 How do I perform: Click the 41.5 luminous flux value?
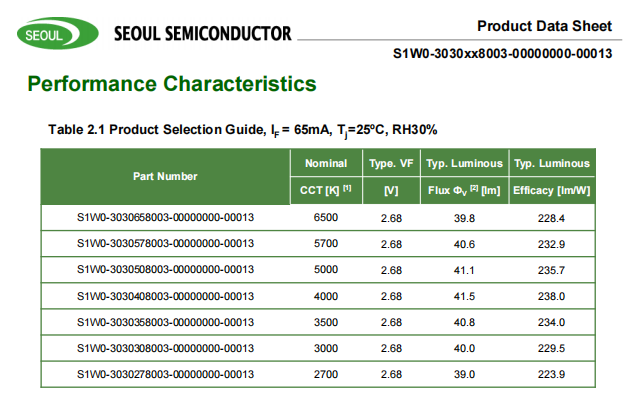[463, 296]
